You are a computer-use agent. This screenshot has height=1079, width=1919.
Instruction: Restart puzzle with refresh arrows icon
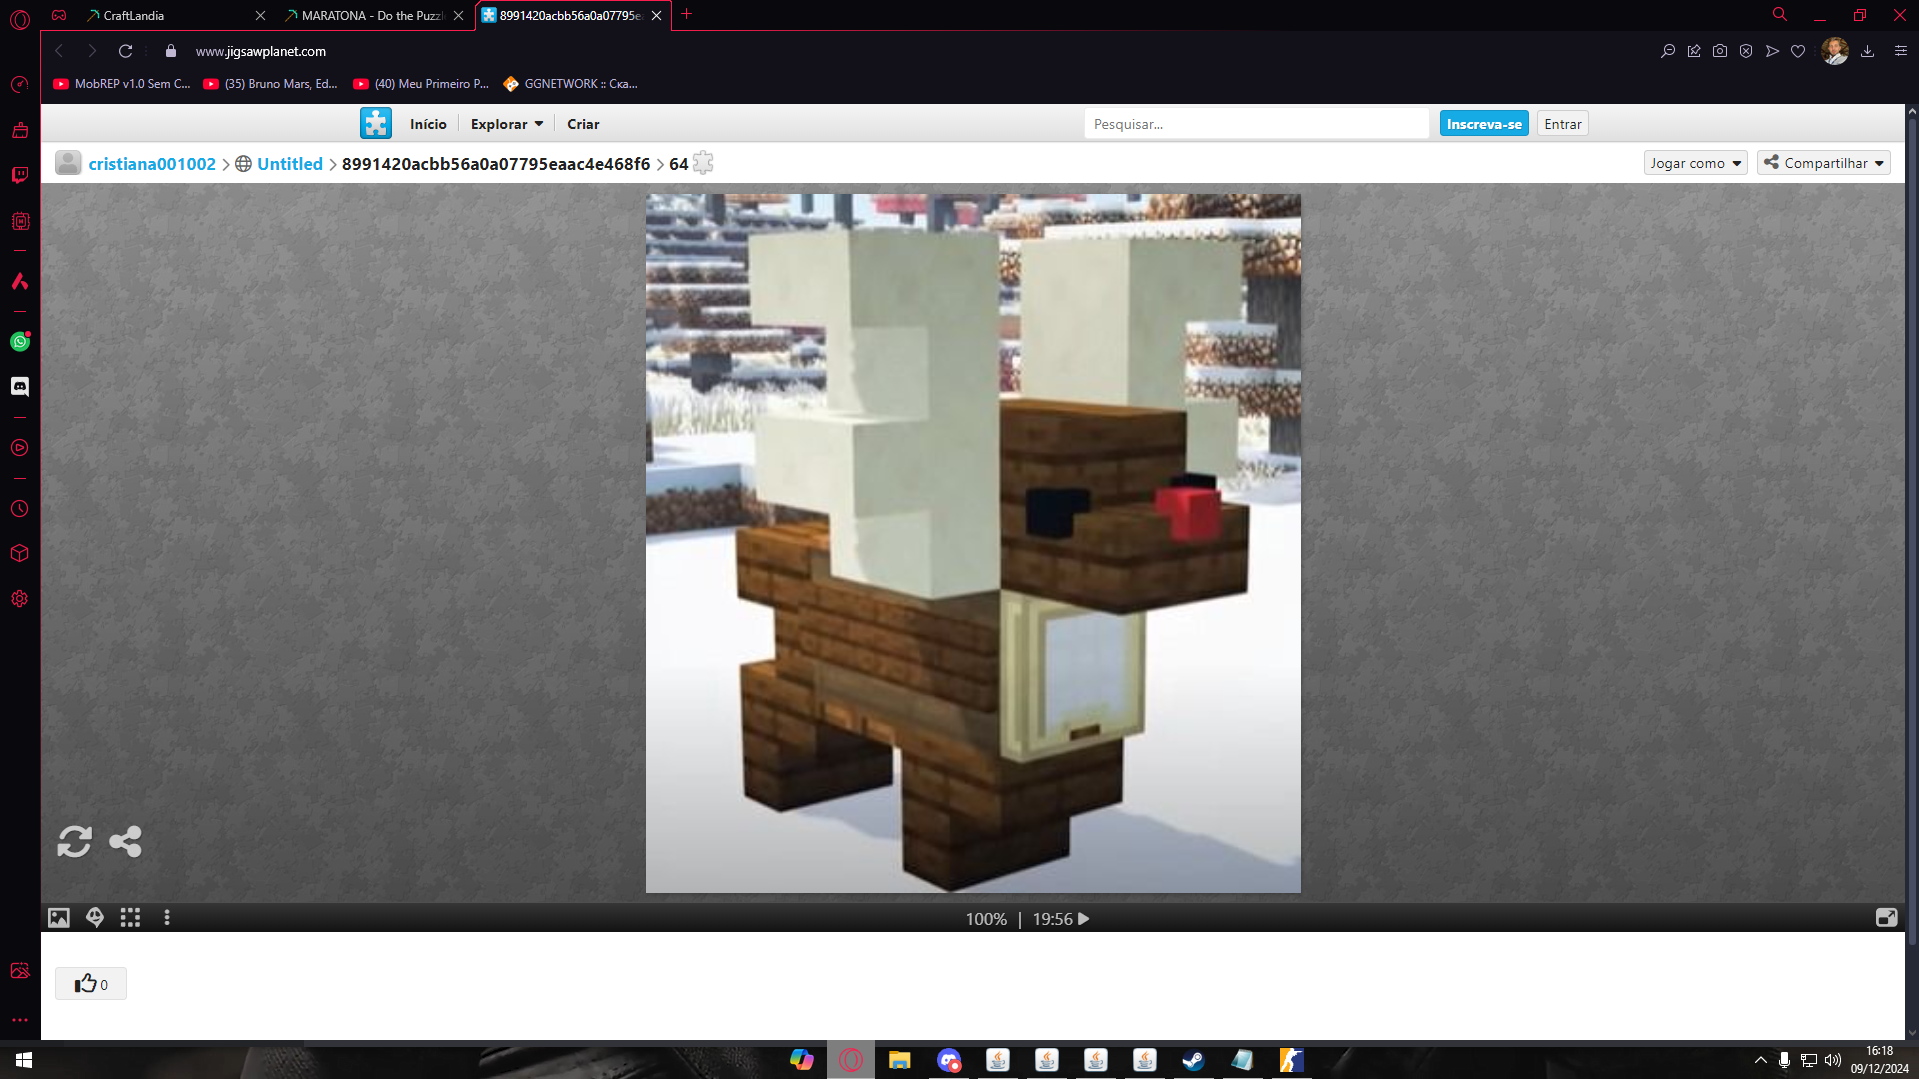(74, 841)
